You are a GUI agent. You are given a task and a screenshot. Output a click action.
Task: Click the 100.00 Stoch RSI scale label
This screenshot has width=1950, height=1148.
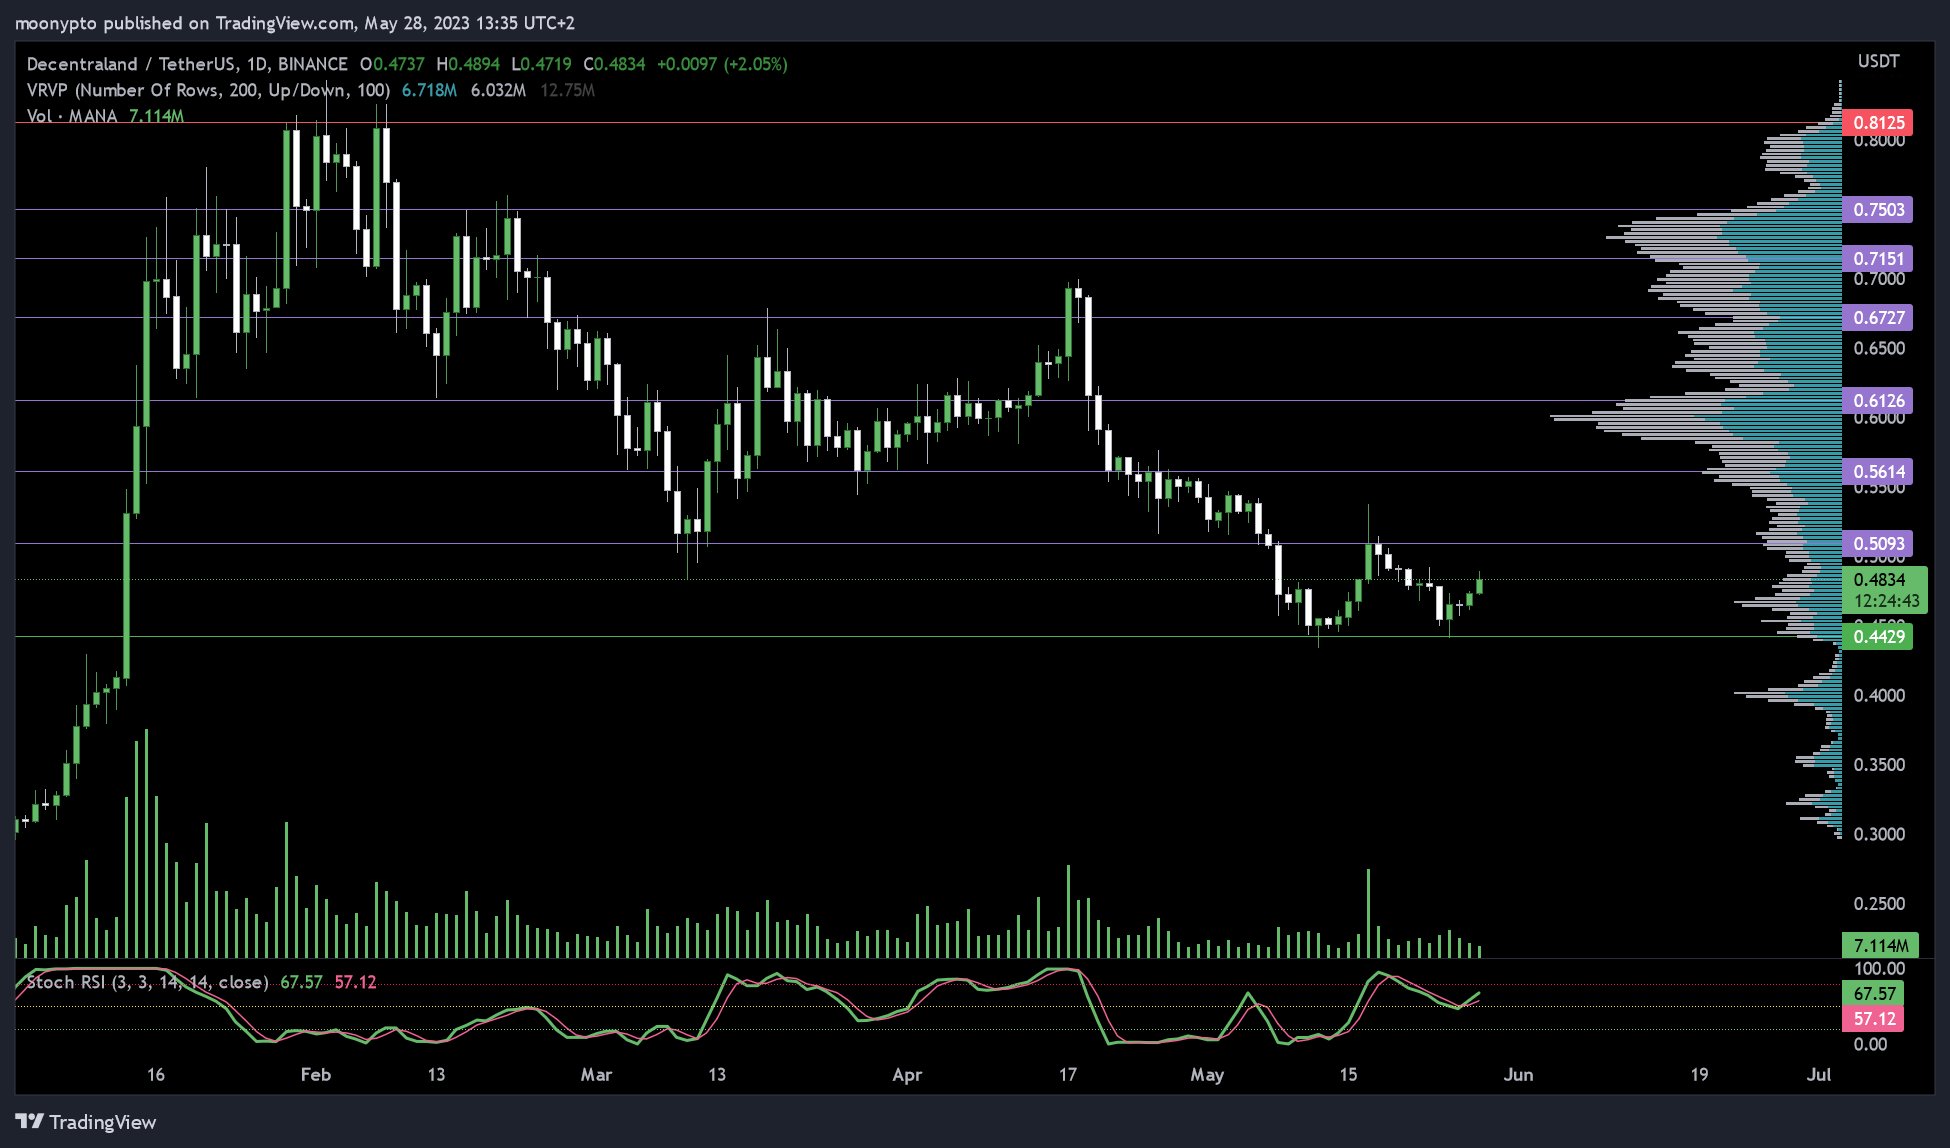tap(1879, 968)
